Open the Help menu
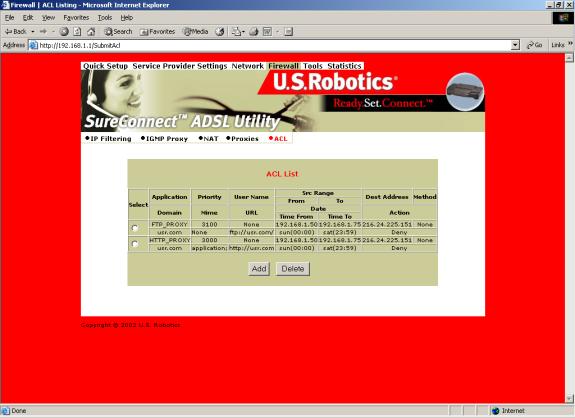 click(127, 18)
